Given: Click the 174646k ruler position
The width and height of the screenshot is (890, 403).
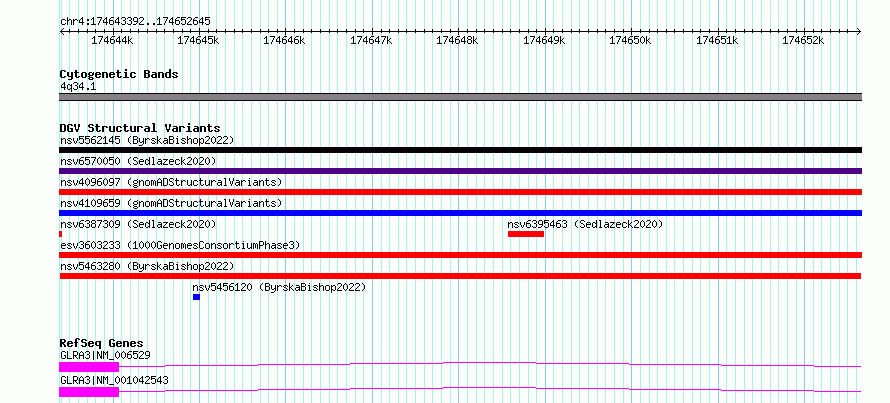Looking at the screenshot, I should pos(284,40).
